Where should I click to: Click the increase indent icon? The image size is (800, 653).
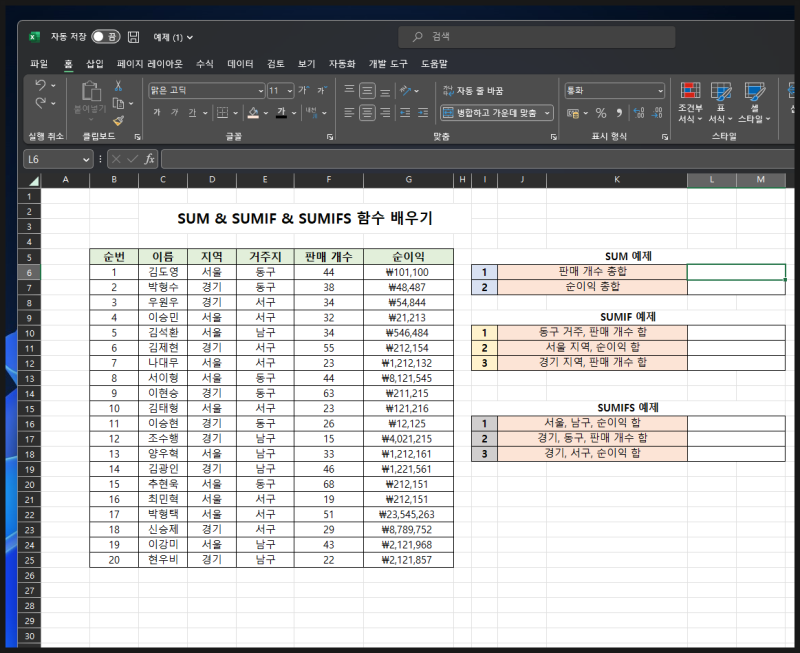click(x=423, y=112)
